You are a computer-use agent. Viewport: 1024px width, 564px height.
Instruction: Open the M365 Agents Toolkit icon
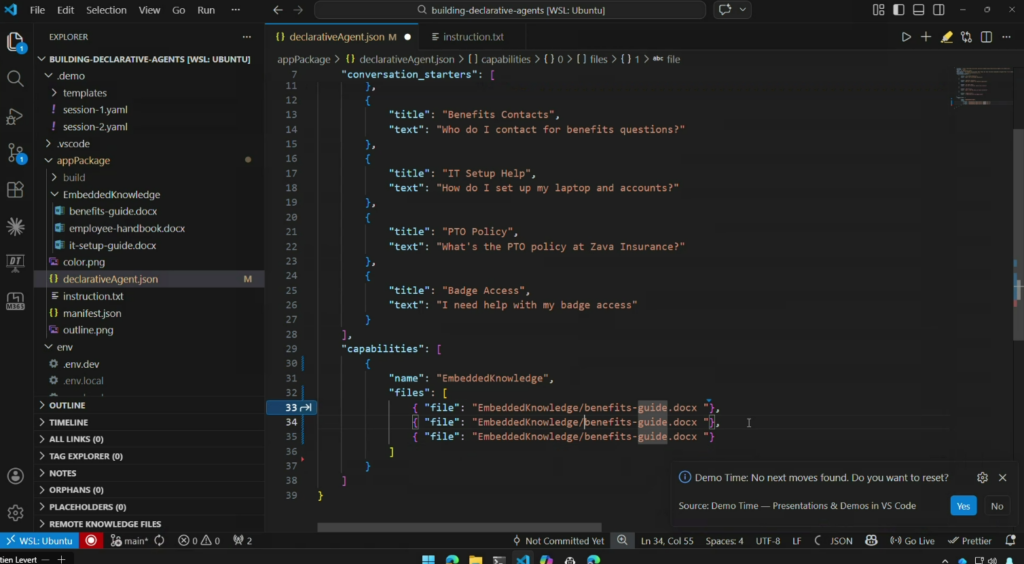pos(15,300)
